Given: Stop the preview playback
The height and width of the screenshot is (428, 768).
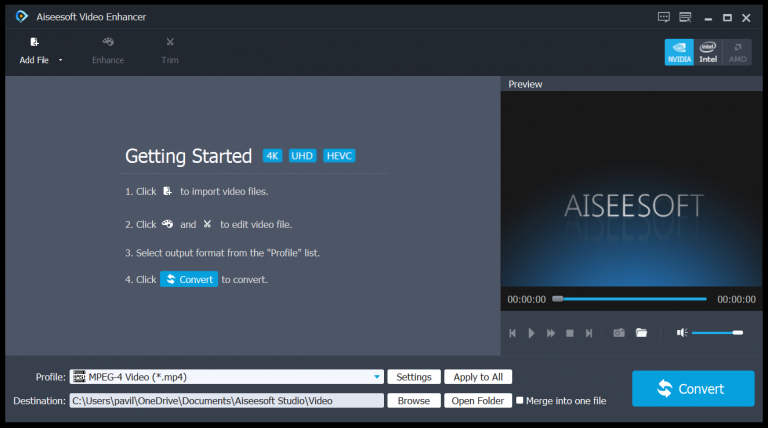Looking at the screenshot, I should 570,333.
